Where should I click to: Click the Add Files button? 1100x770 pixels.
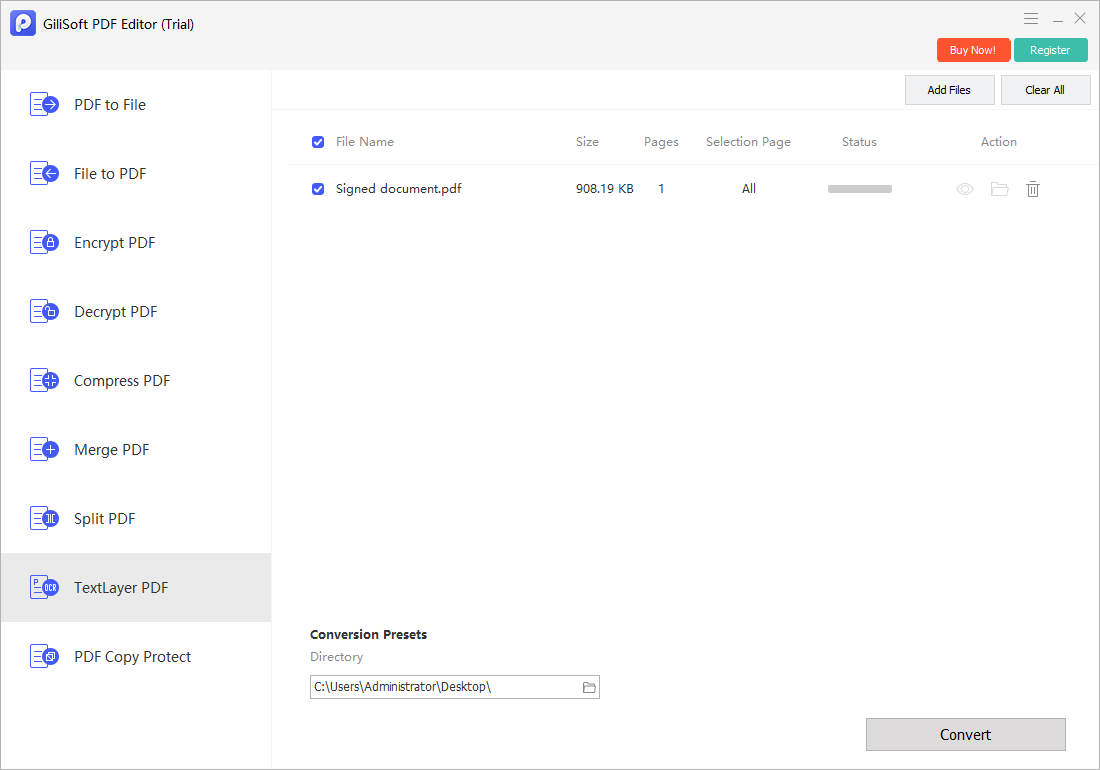[x=949, y=90]
